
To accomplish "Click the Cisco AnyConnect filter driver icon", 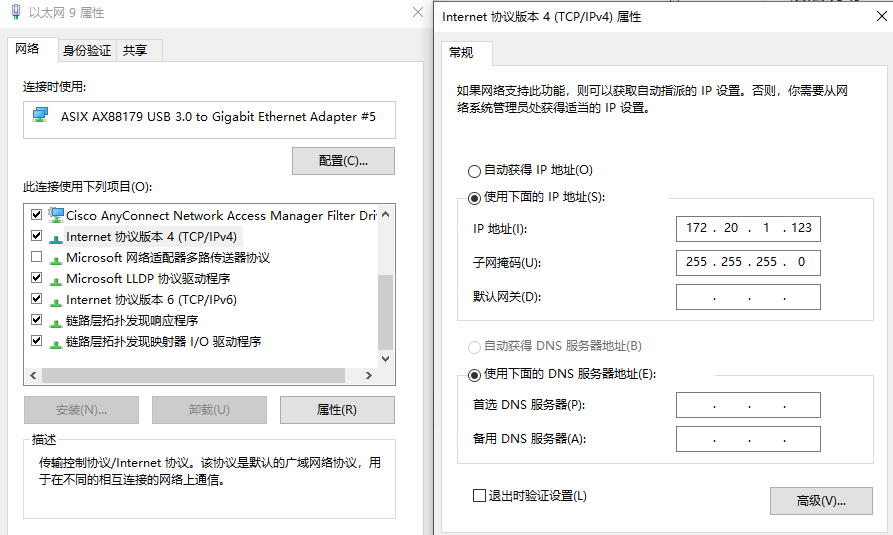I will click(56, 215).
